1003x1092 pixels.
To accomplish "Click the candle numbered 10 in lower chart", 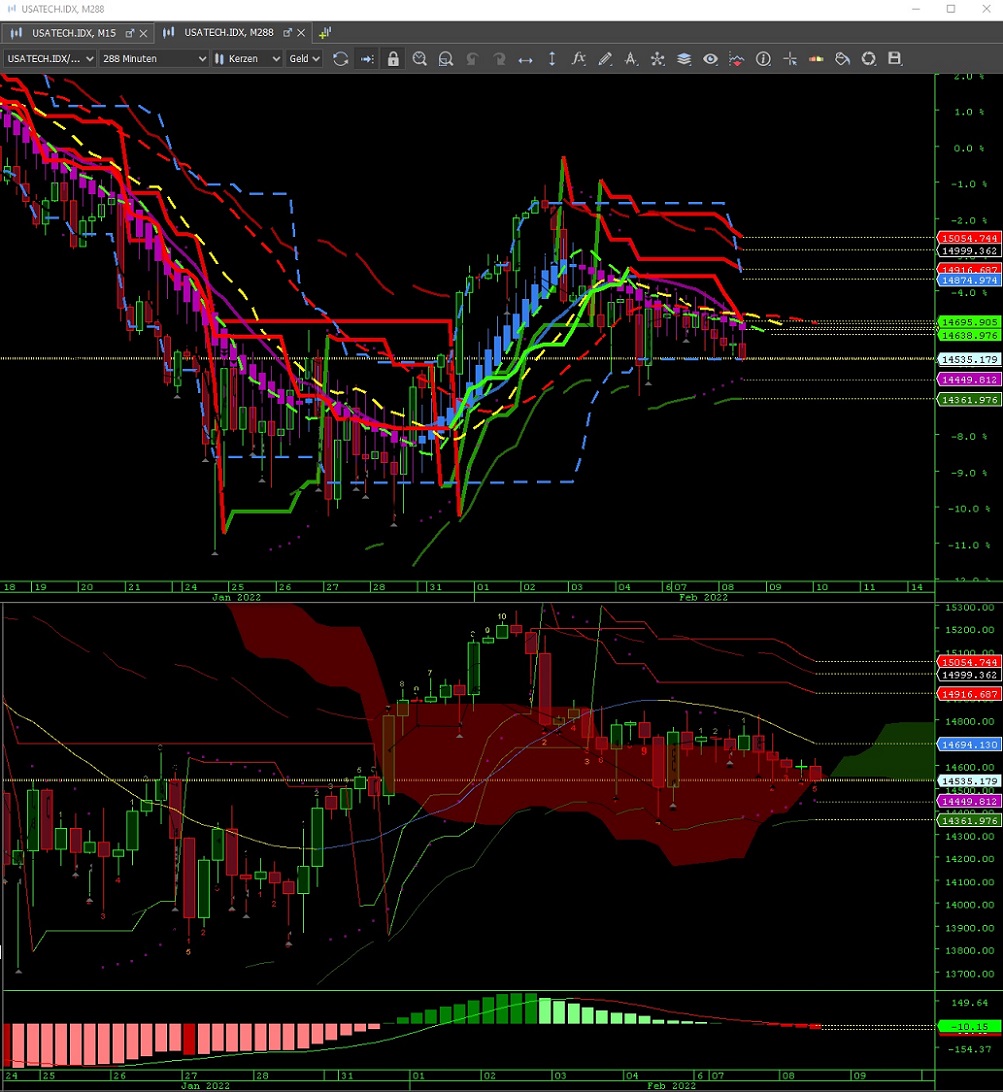I will coord(502,630).
